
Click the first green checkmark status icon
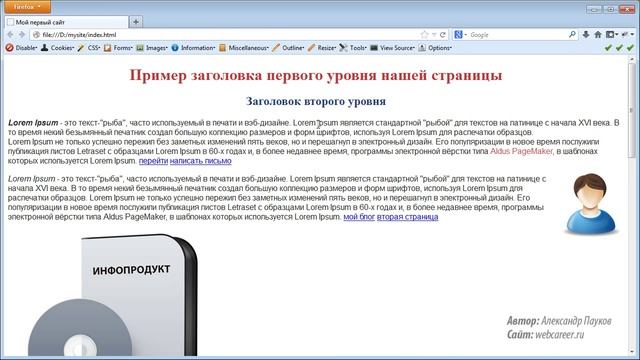(608, 48)
